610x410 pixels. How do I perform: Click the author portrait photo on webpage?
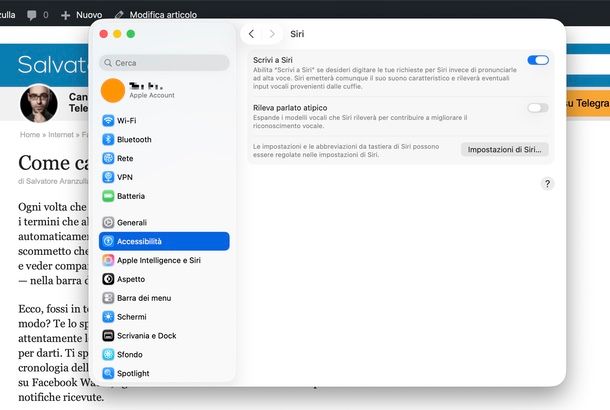(x=39, y=103)
